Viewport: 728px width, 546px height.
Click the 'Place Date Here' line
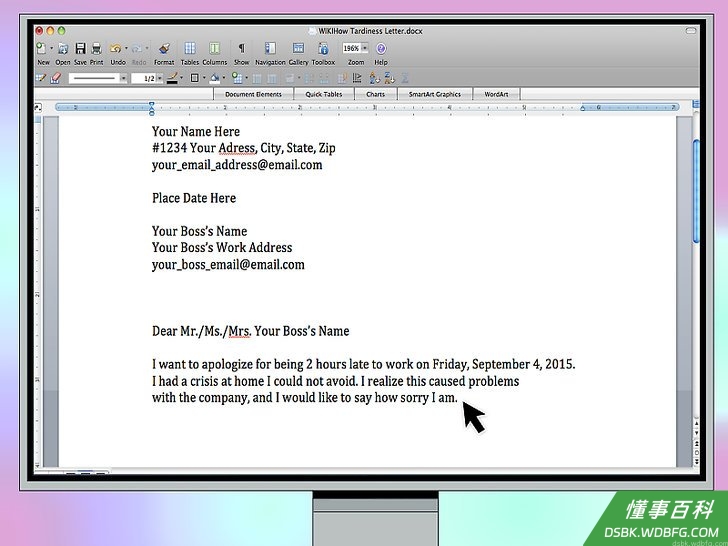pyautogui.click(x=194, y=198)
